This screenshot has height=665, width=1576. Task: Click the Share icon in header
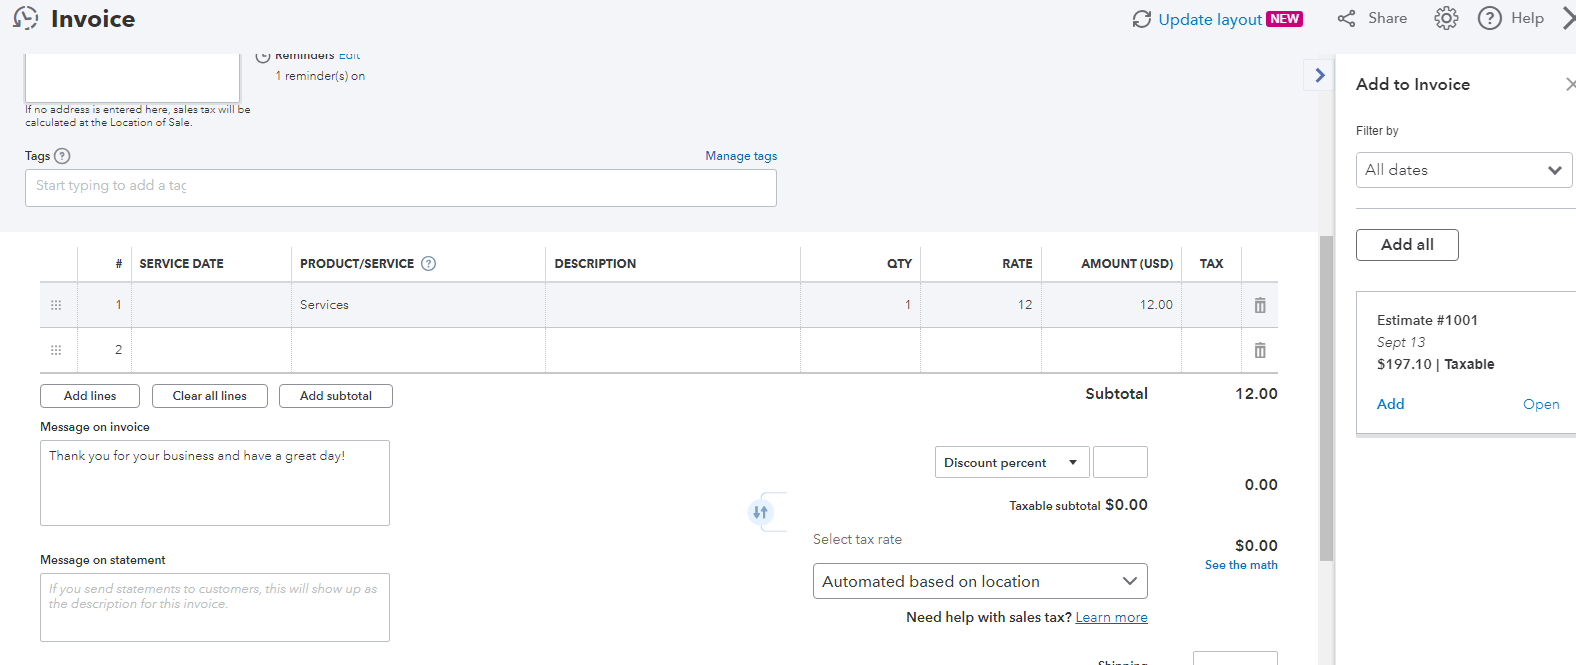click(x=1347, y=18)
